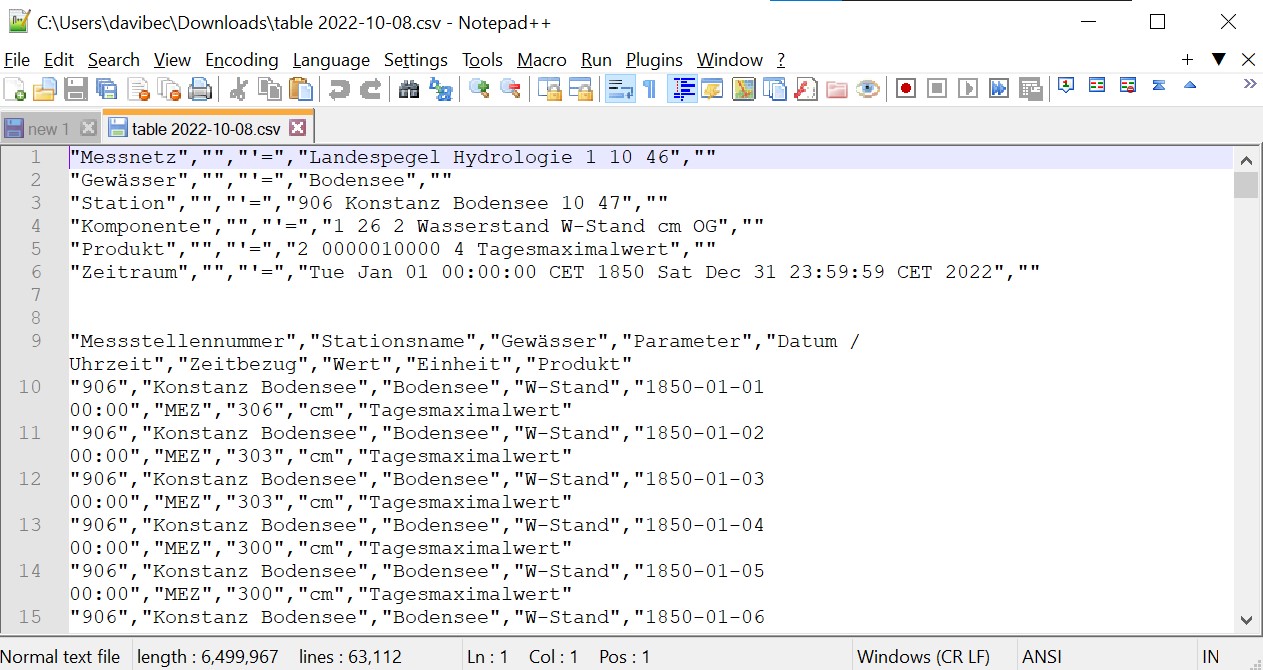Toggle Word wrap in the toolbar
Image resolution: width=1263 pixels, height=670 pixels.
pyautogui.click(x=619, y=90)
